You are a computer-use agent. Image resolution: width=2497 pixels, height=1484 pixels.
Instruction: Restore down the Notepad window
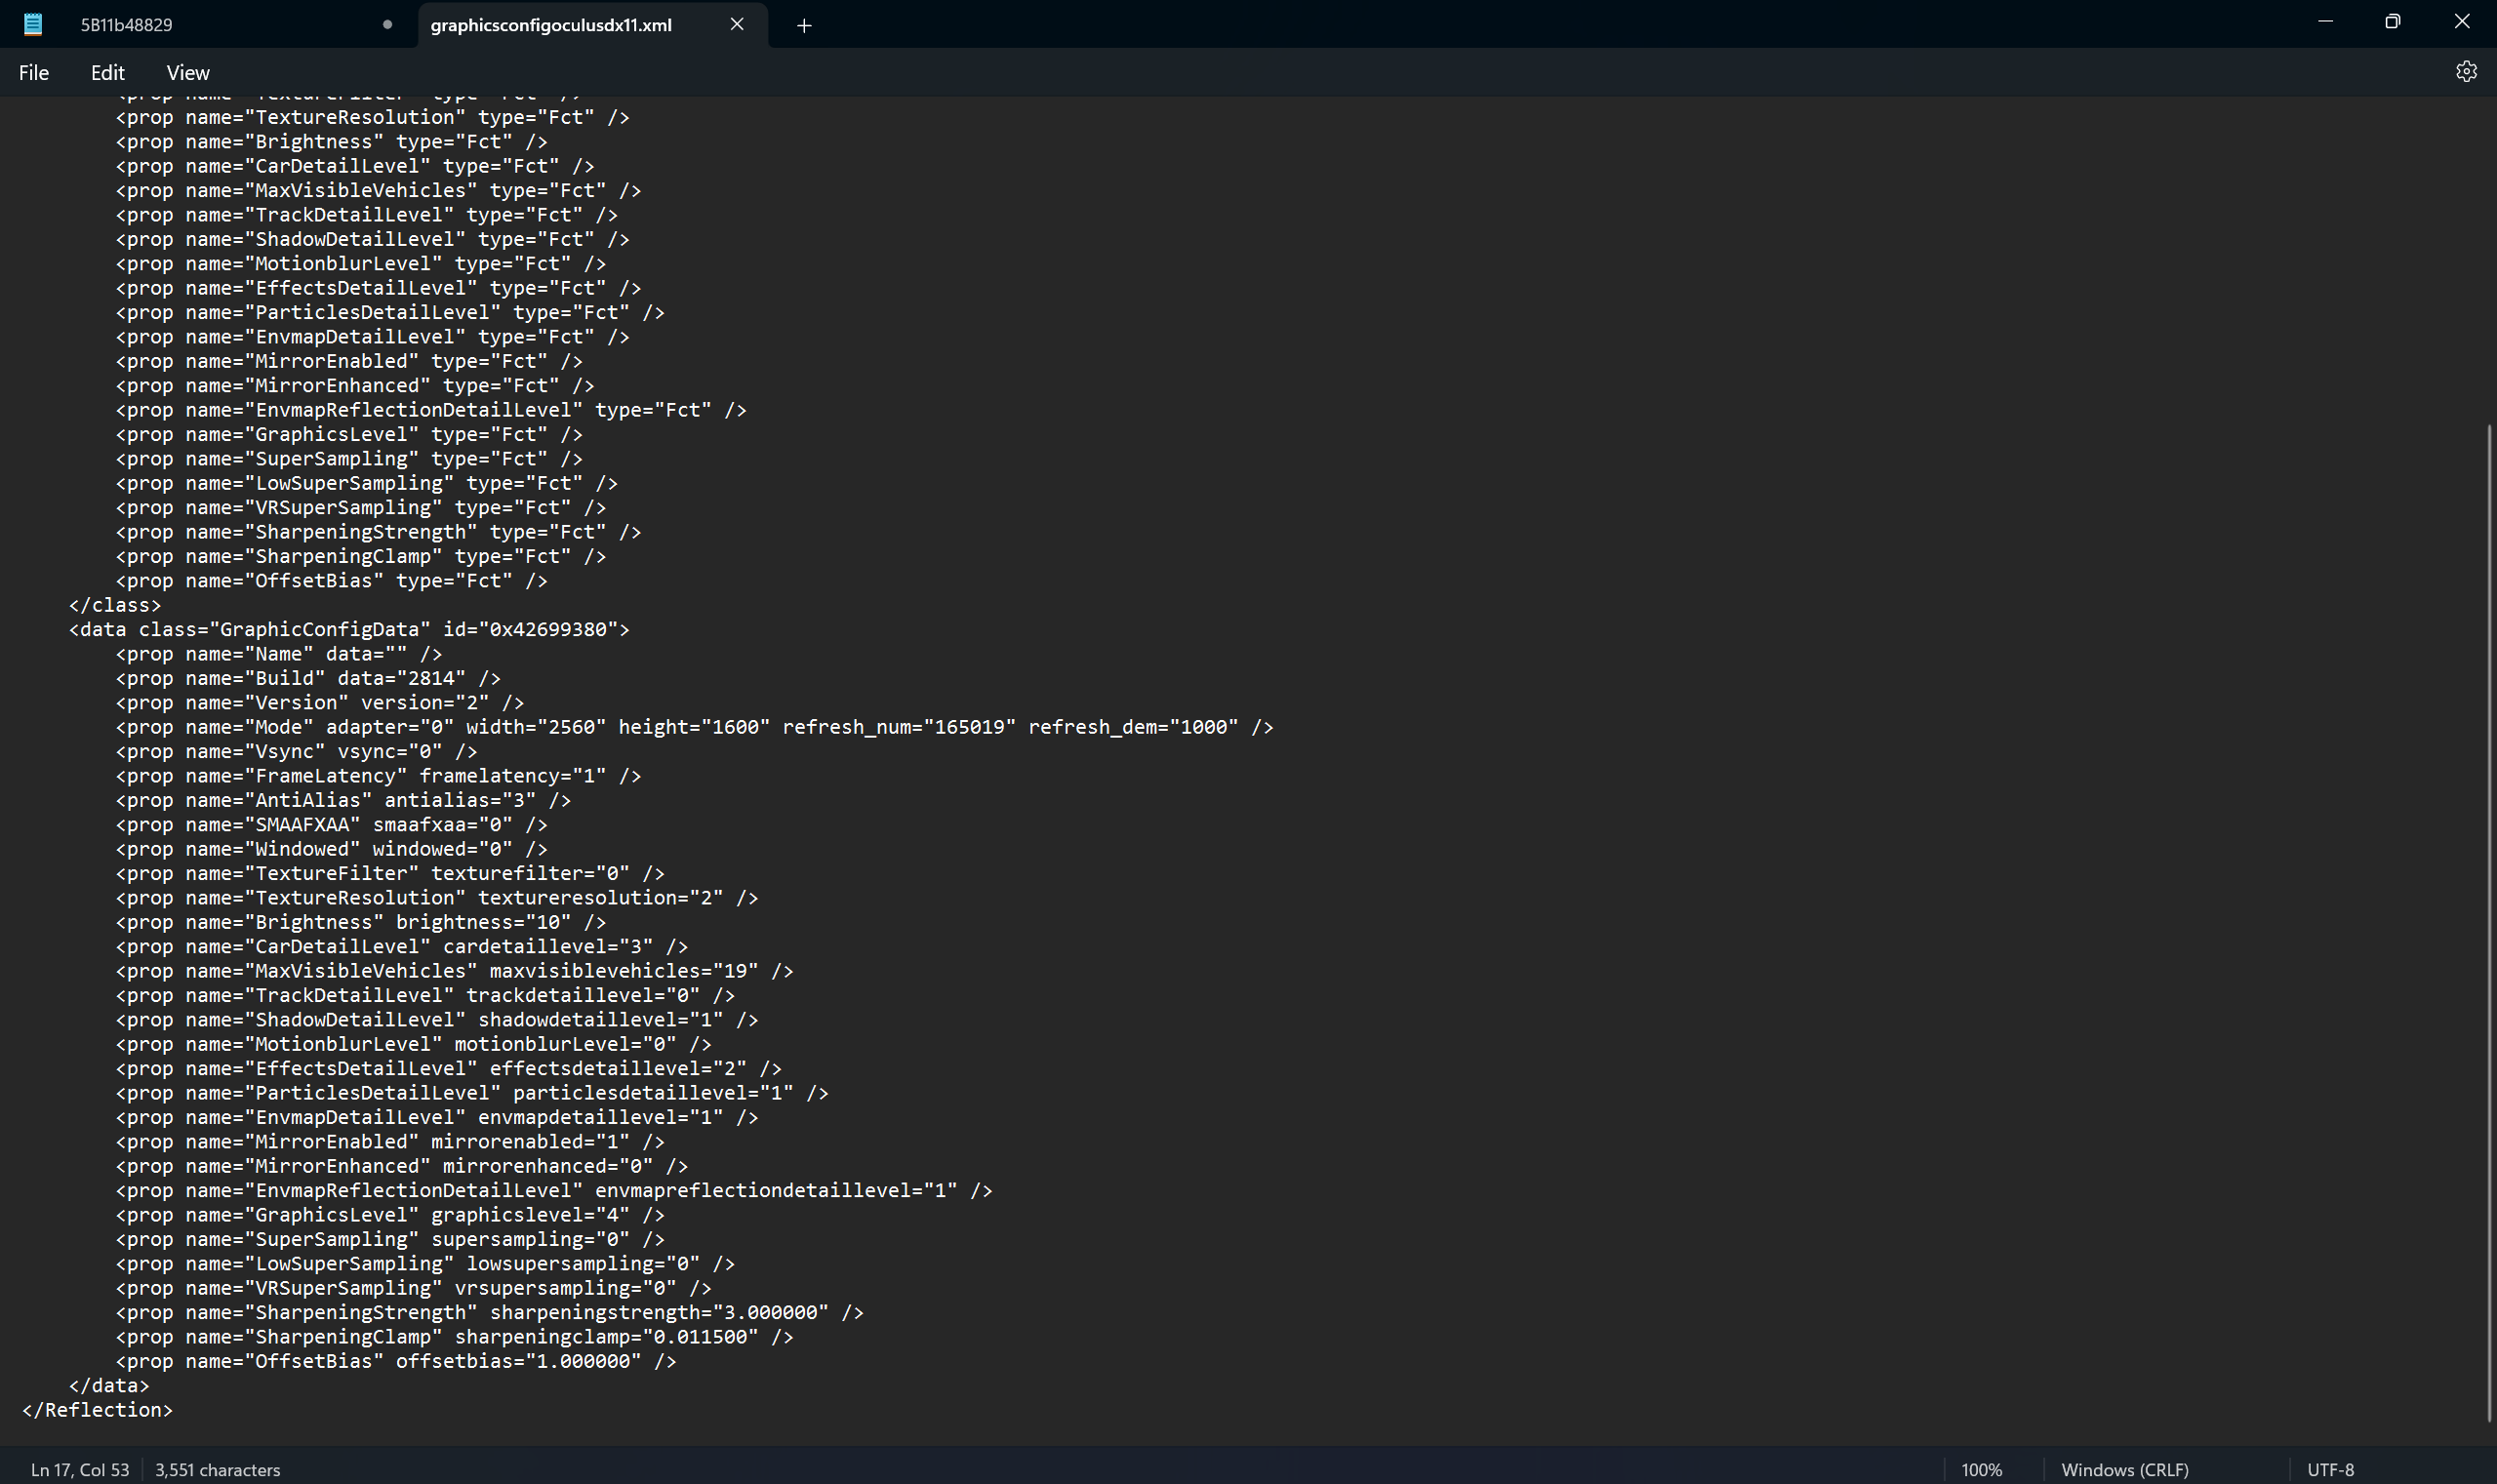point(2392,22)
